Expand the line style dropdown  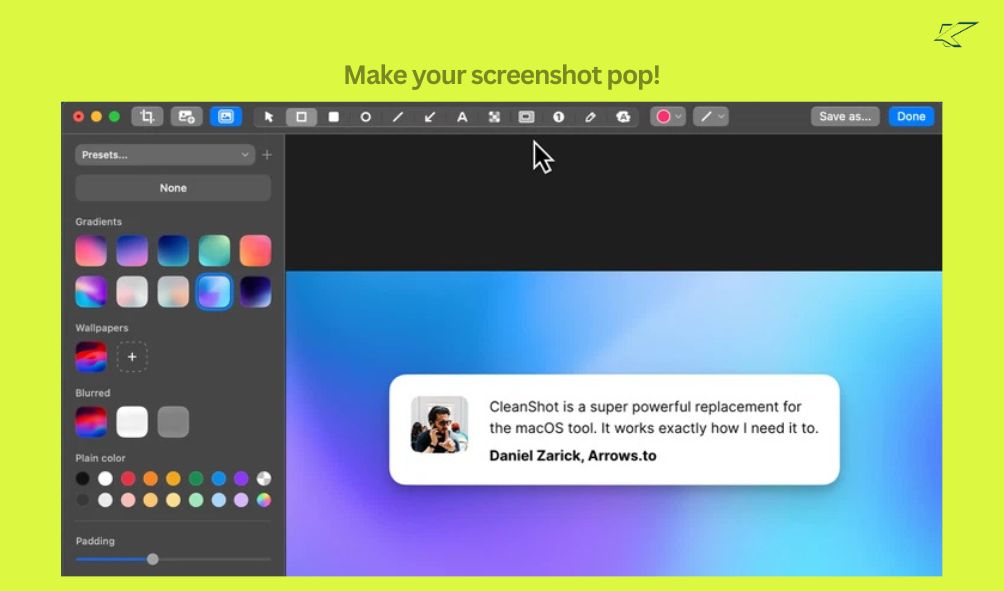click(x=712, y=117)
